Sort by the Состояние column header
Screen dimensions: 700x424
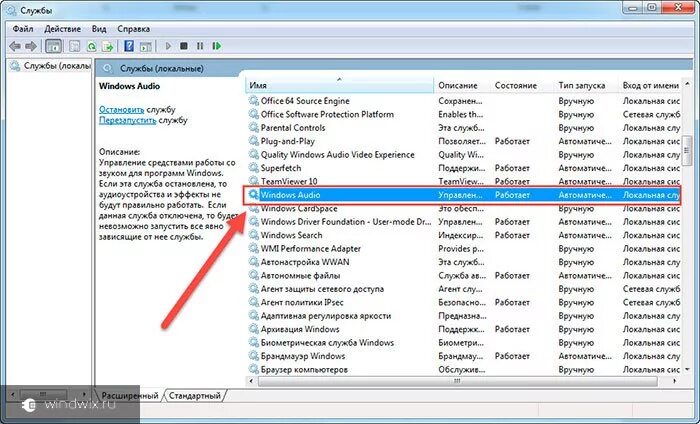point(523,85)
